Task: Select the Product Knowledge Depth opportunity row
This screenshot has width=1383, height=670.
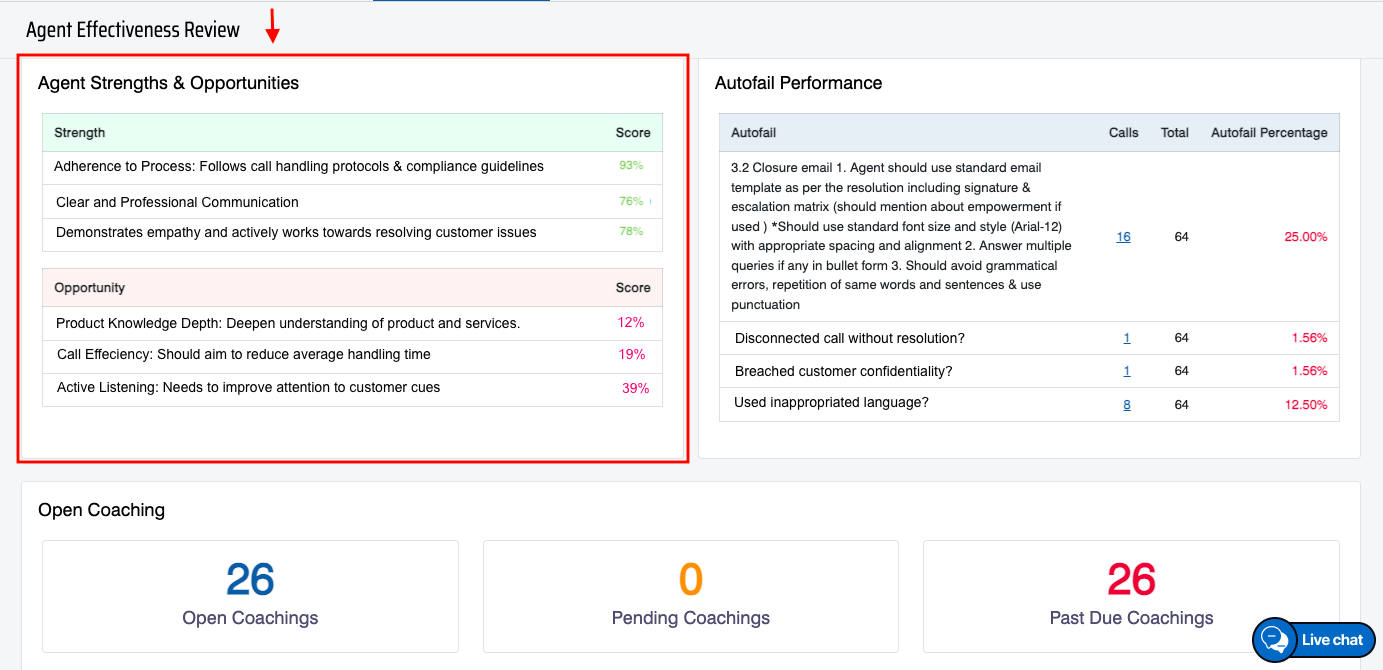Action: point(288,323)
